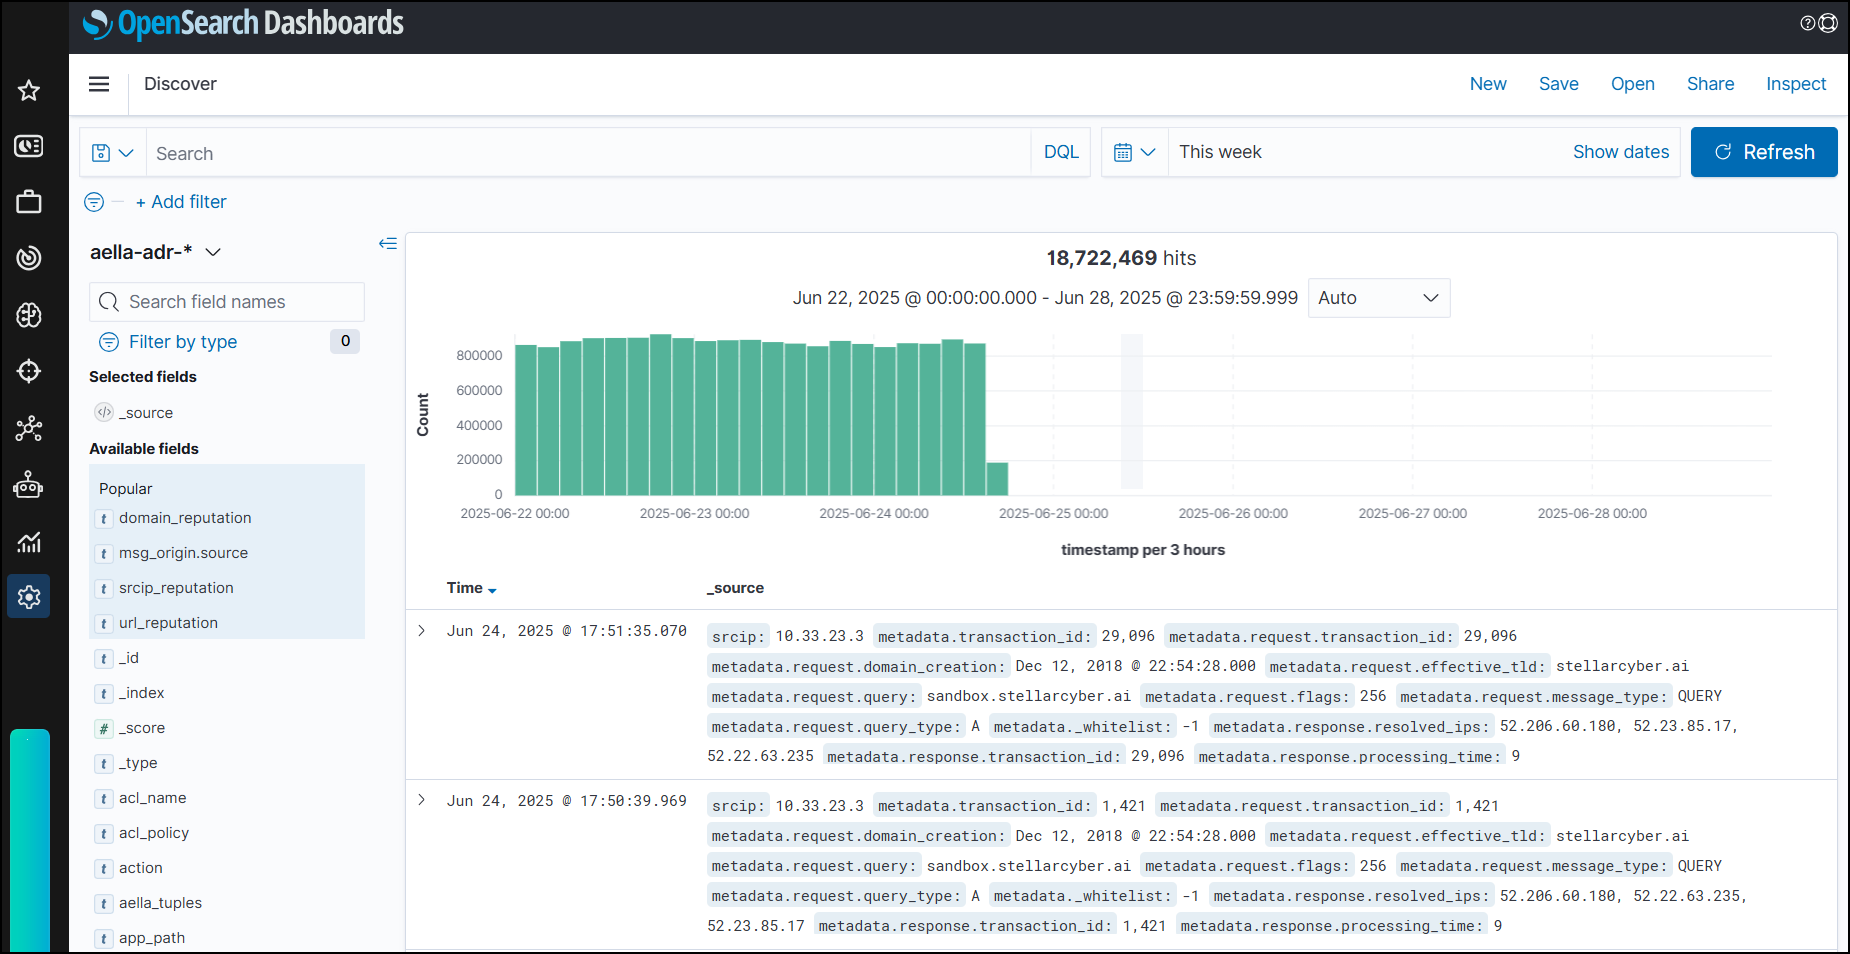This screenshot has width=1850, height=954.
Task: Open the Auto interval dropdown
Action: pyautogui.click(x=1378, y=298)
